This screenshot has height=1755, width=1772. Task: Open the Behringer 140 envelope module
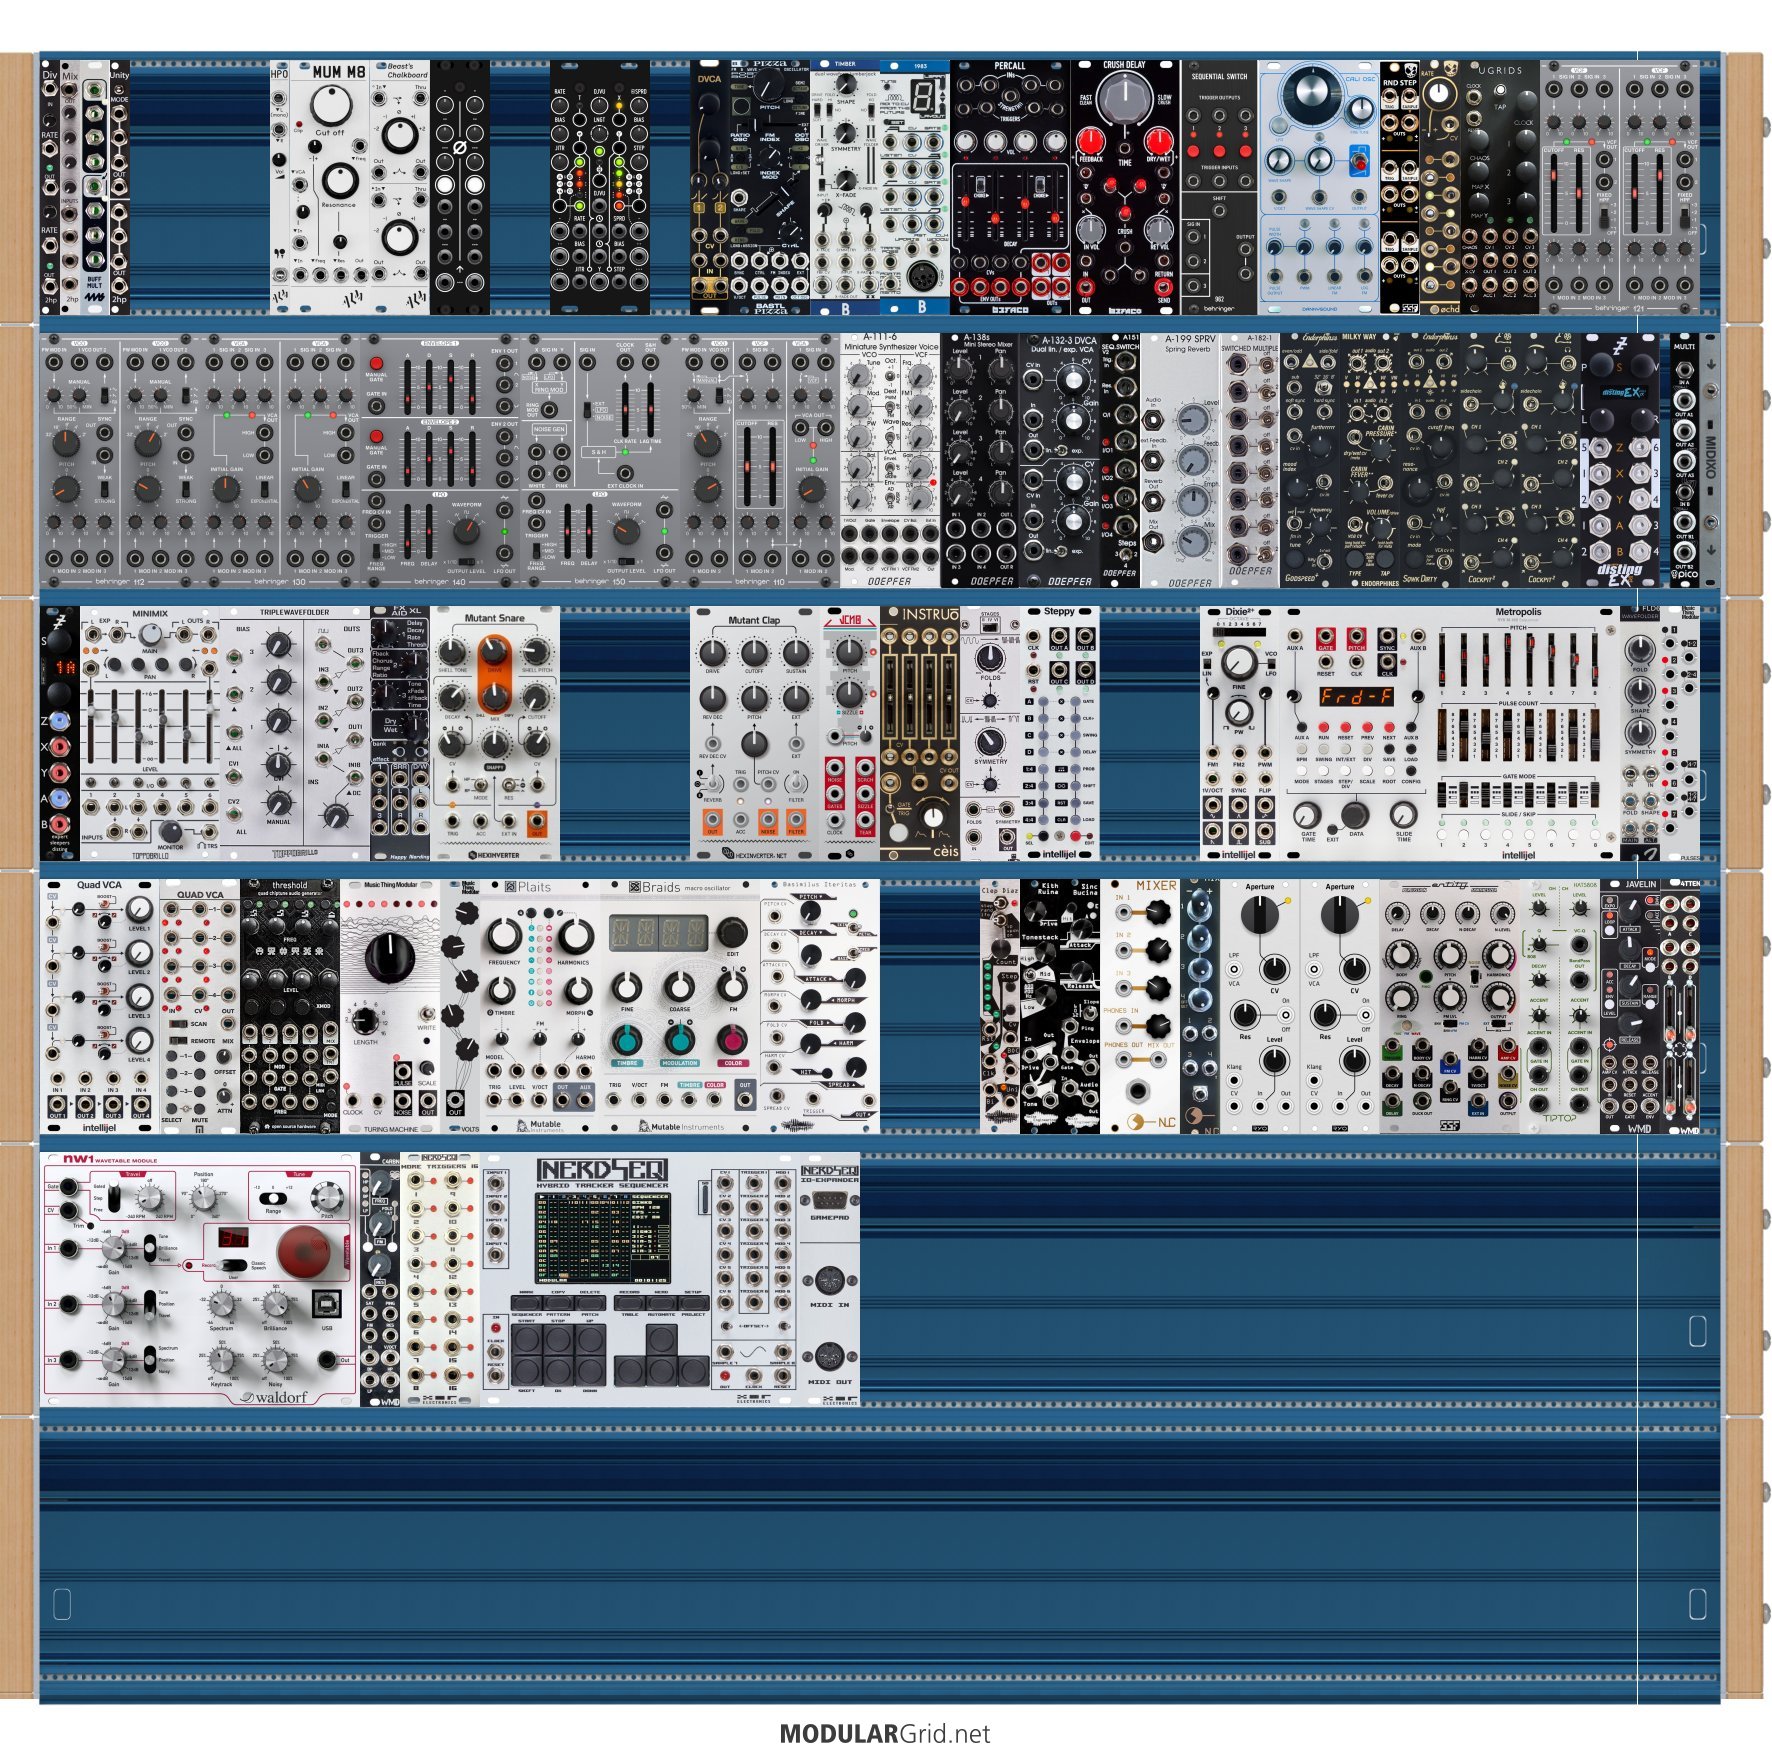click(x=440, y=461)
